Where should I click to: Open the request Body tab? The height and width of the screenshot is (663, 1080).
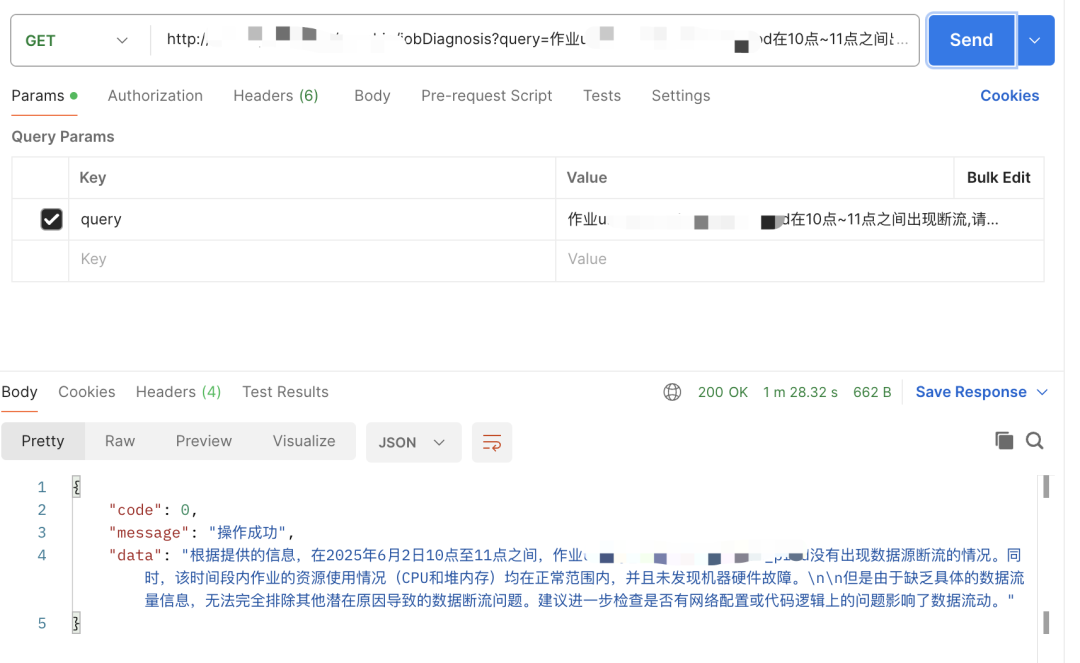(372, 96)
